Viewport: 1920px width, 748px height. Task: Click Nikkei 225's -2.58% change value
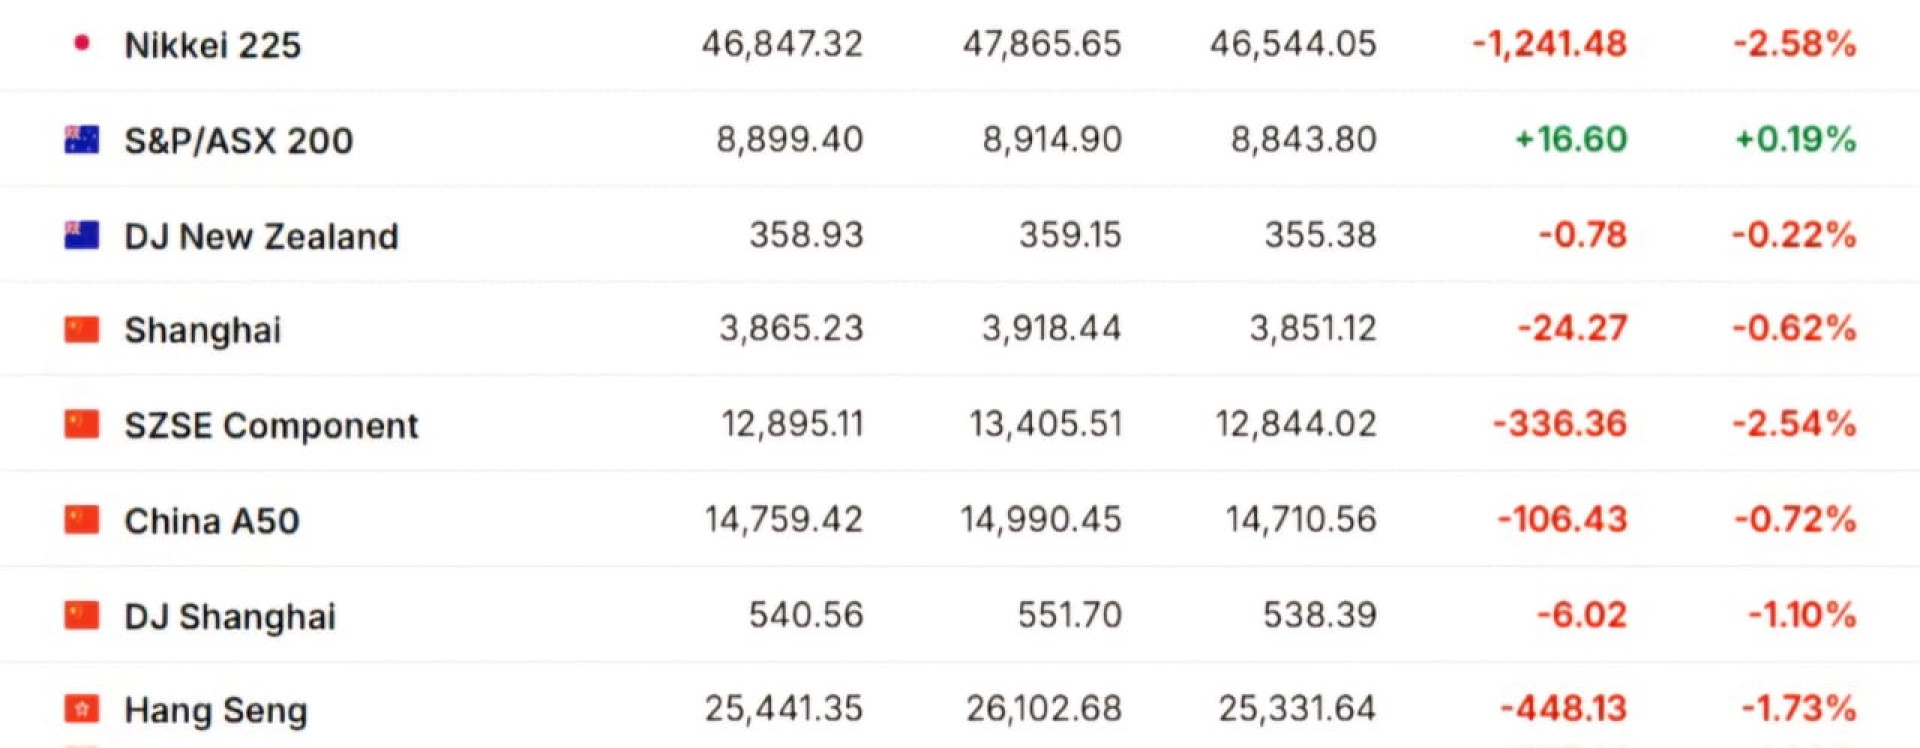tap(1794, 44)
